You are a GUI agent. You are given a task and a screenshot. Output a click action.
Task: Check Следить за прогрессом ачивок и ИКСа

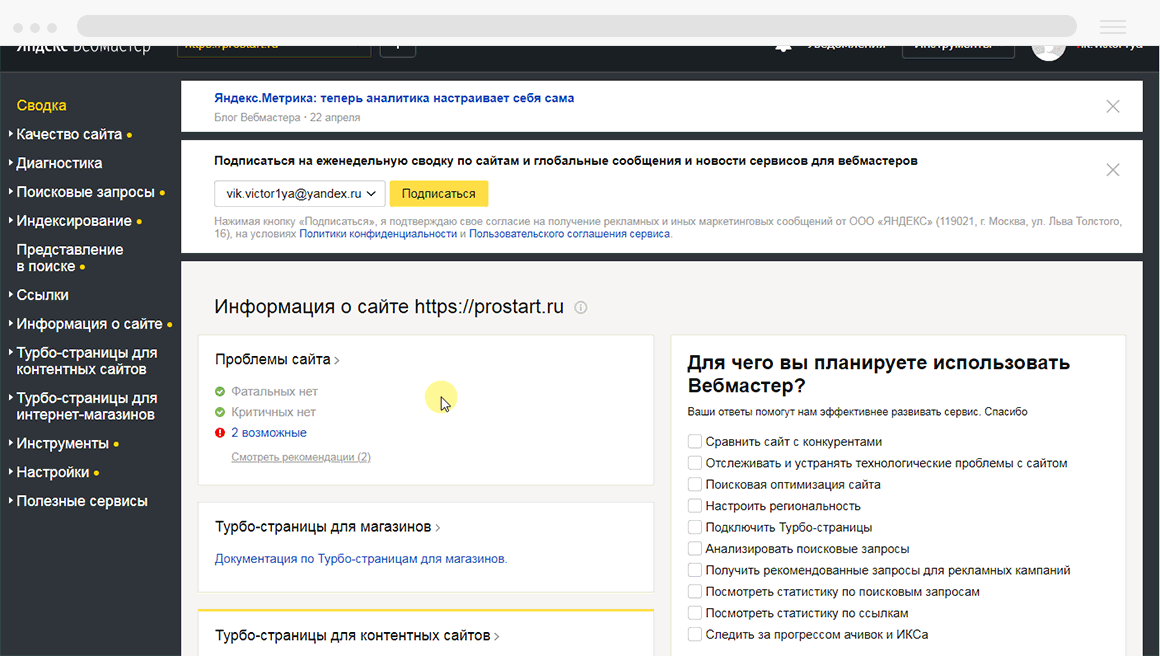pyautogui.click(x=695, y=635)
